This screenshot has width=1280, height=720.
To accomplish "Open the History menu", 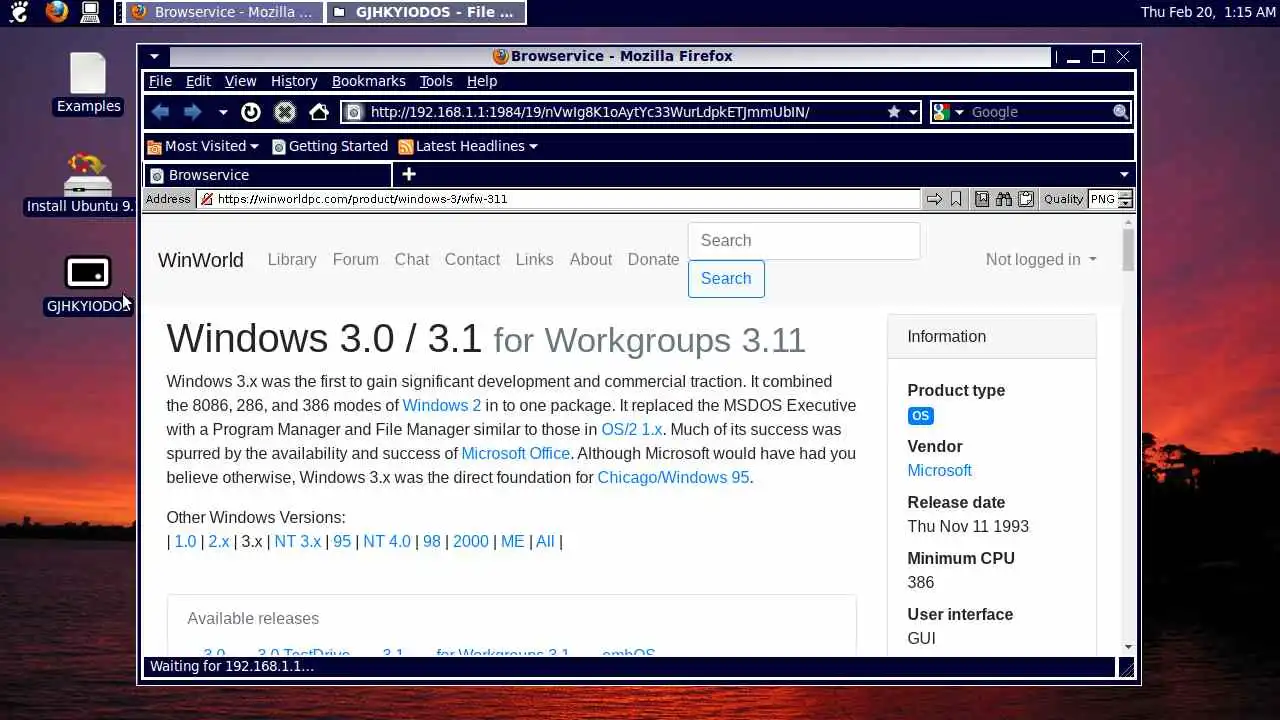I will click(x=294, y=81).
